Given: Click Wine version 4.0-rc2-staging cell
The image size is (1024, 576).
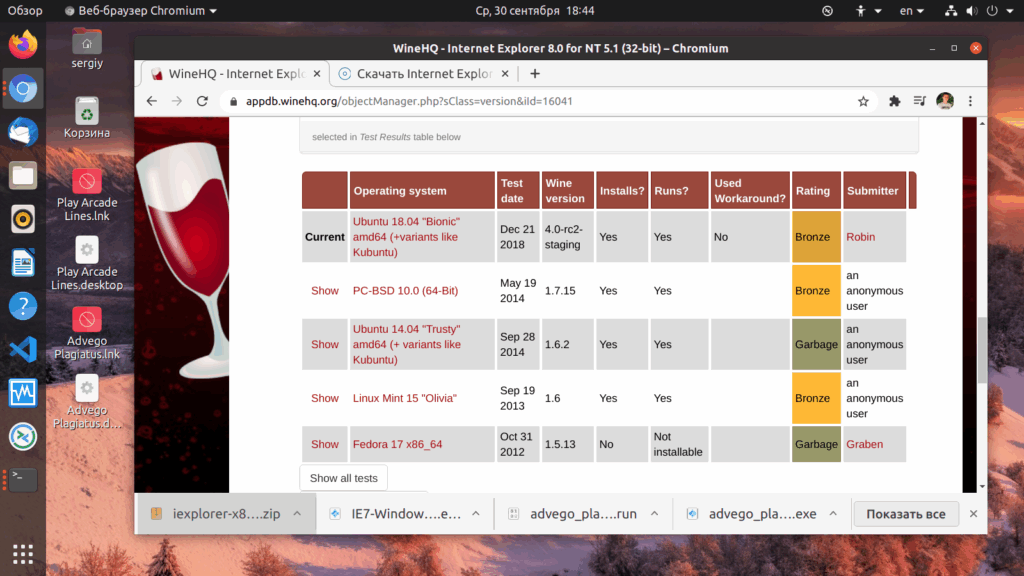Looking at the screenshot, I should [568, 236].
